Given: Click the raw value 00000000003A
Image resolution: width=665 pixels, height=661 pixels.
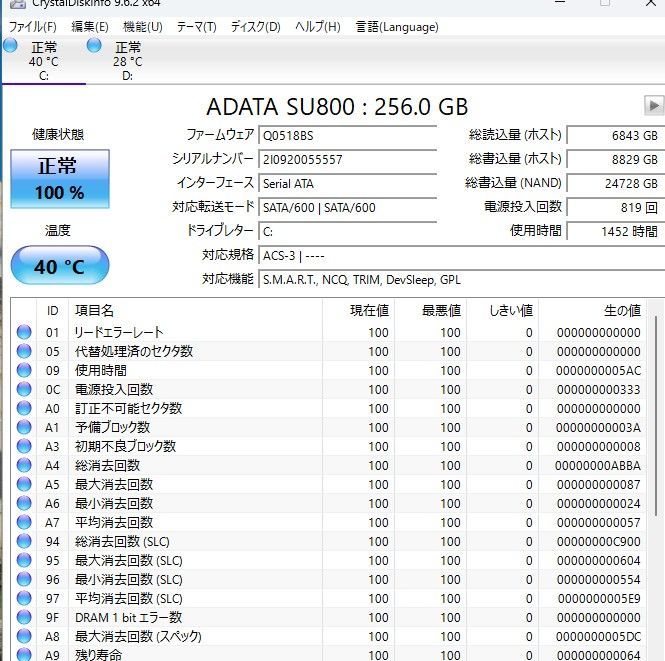Looking at the screenshot, I should [x=598, y=427].
